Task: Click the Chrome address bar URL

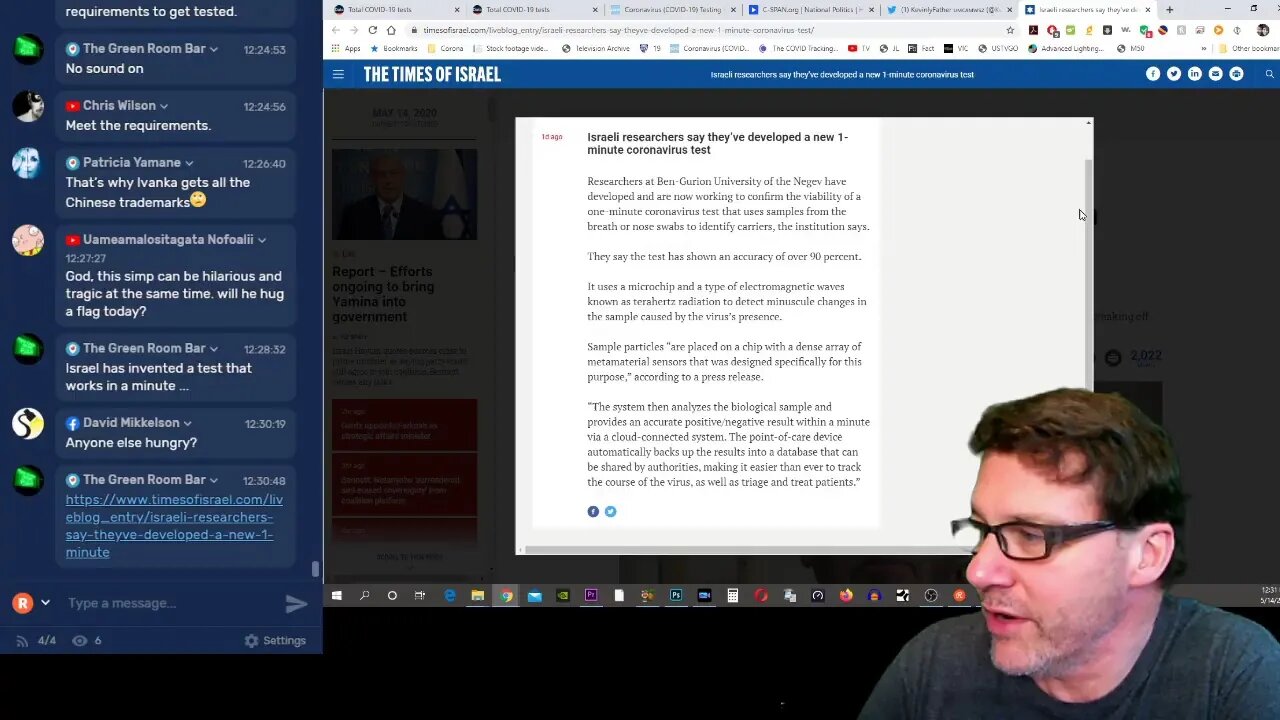Action: 618,30
